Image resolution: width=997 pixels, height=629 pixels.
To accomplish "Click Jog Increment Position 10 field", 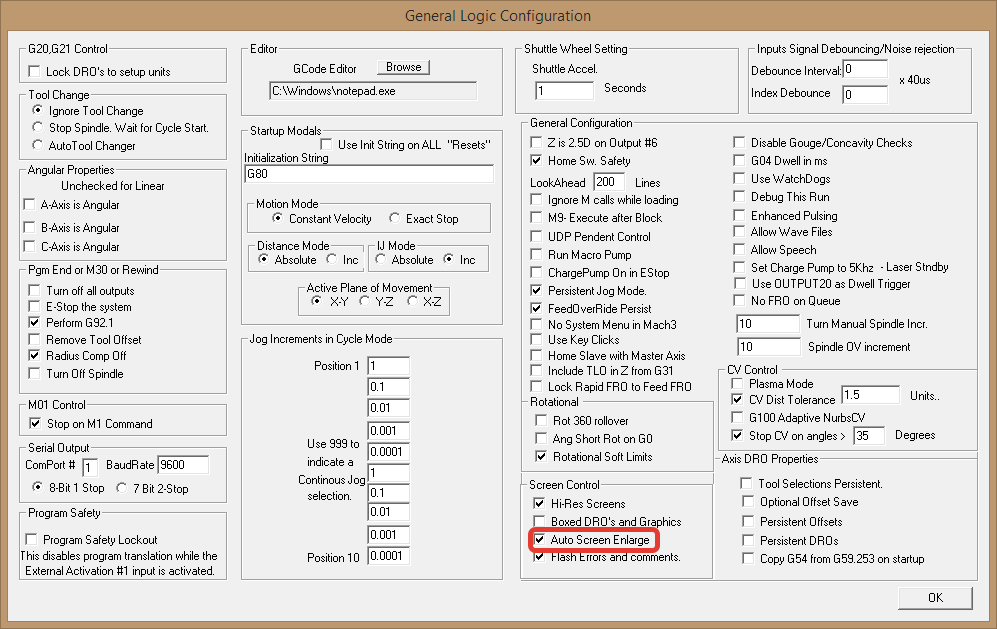I will point(388,556).
